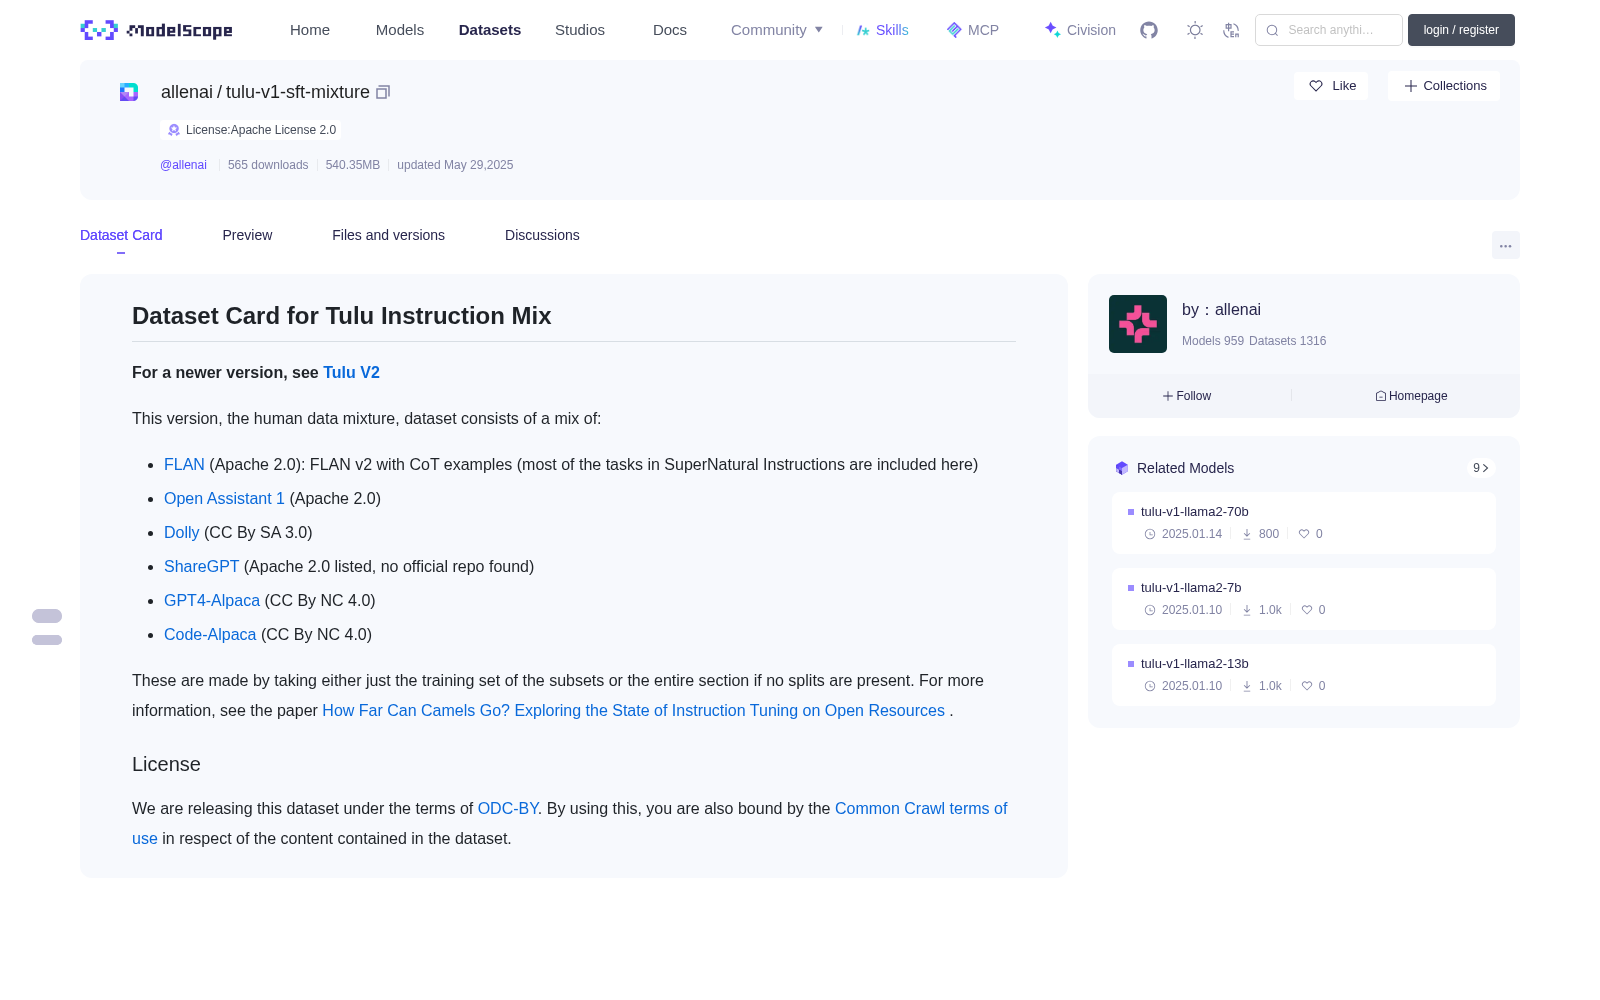Image resolution: width=1600 pixels, height=1000 pixels.
Task: Follow the allenai organization
Action: (x=1187, y=396)
